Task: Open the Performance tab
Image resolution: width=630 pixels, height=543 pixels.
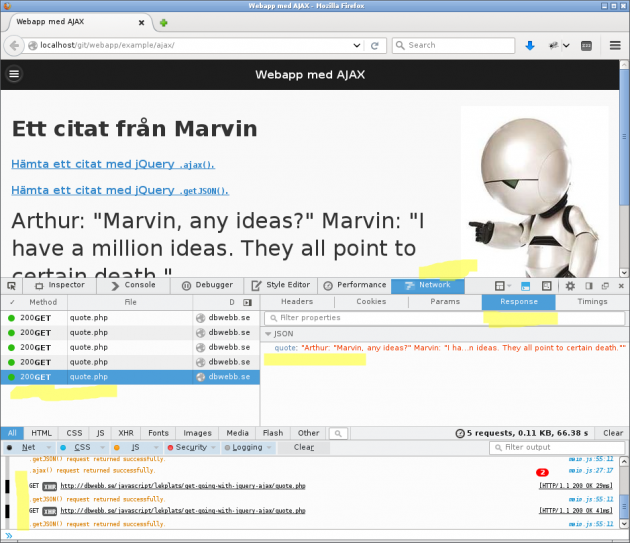Action: [x=354, y=285]
